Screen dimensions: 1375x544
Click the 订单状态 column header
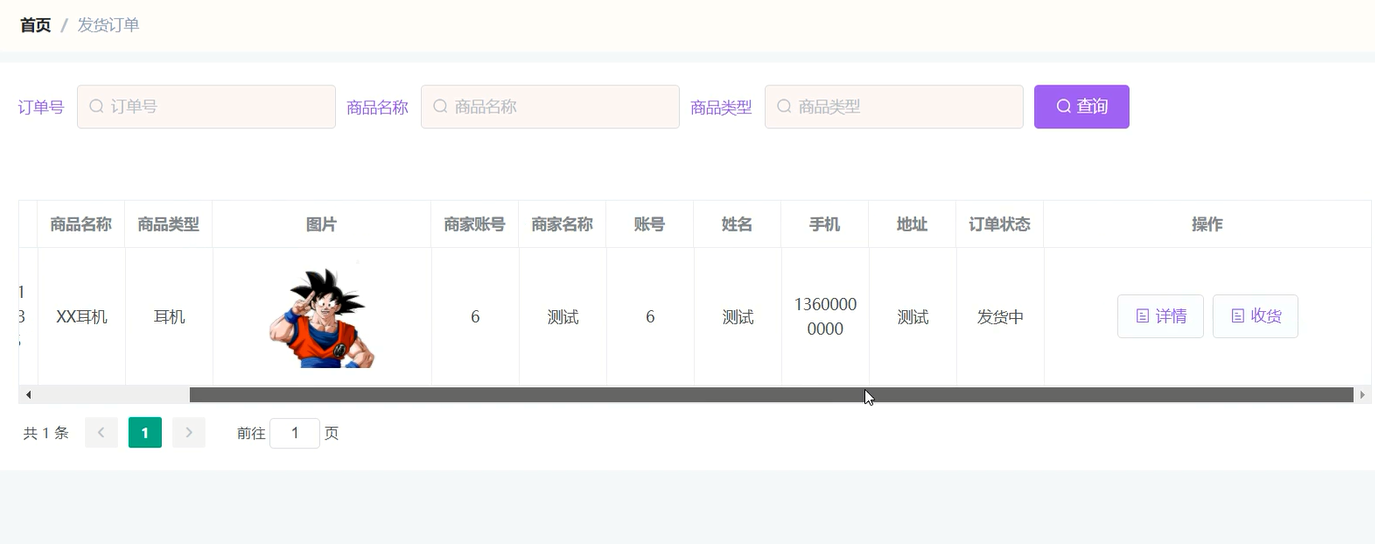(x=999, y=224)
